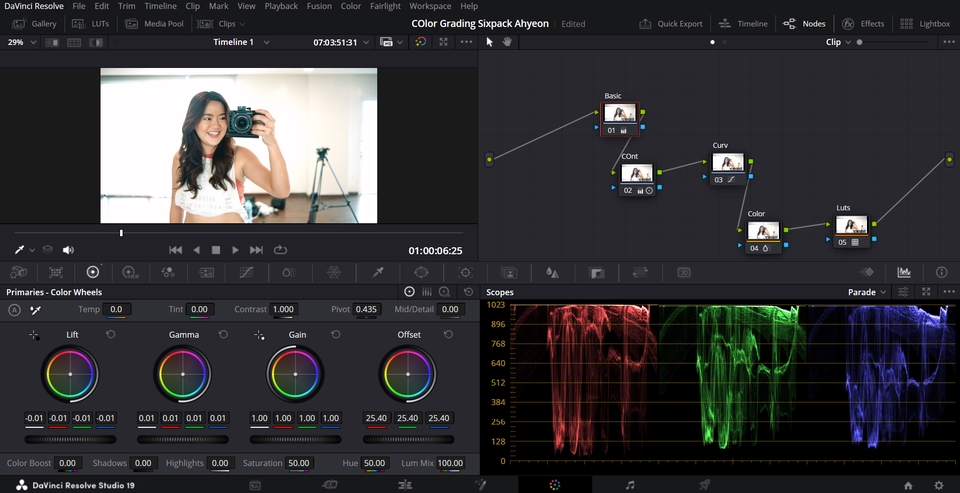Reset the Lift wheel
960x493 pixels.
(110, 334)
